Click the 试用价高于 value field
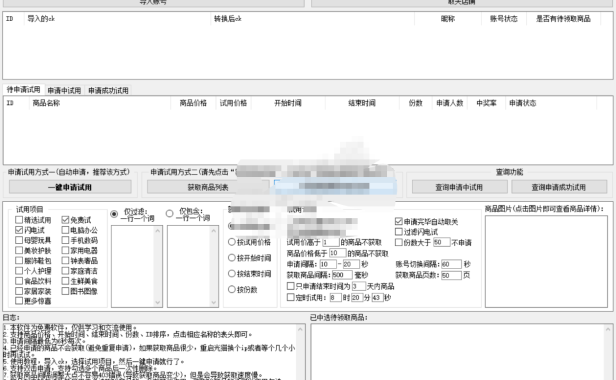The image size is (616, 380). point(330,242)
